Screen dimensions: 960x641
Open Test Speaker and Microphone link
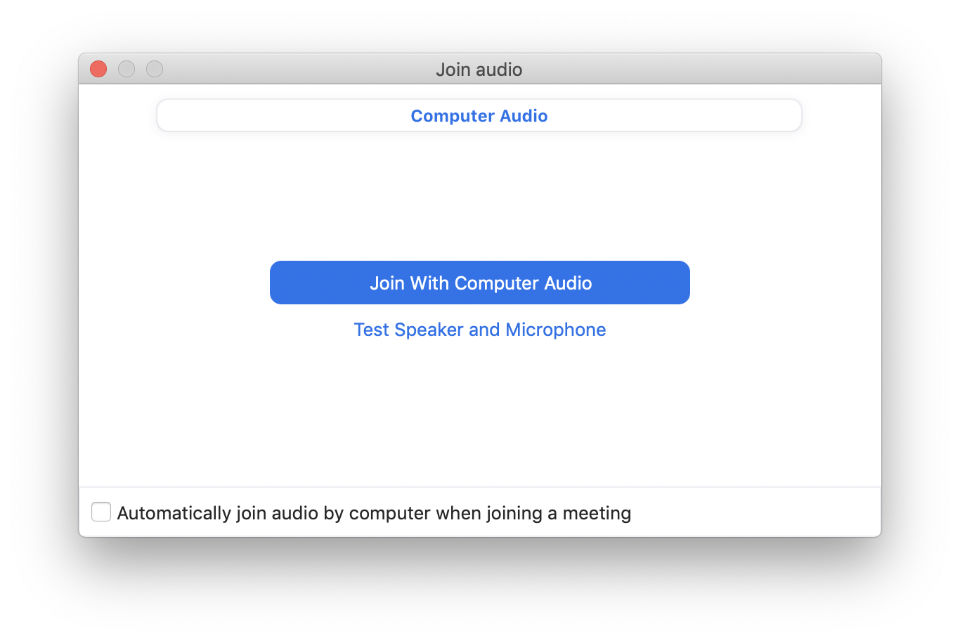pos(479,330)
